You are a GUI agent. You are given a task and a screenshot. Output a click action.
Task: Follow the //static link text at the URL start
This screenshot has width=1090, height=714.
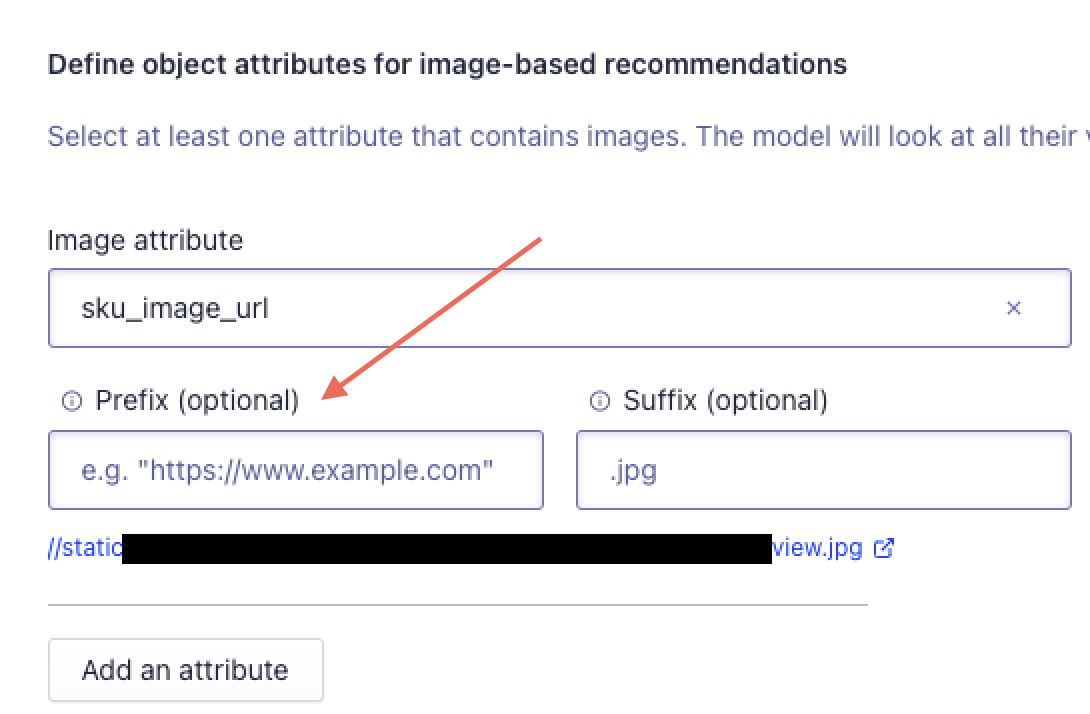coord(85,548)
